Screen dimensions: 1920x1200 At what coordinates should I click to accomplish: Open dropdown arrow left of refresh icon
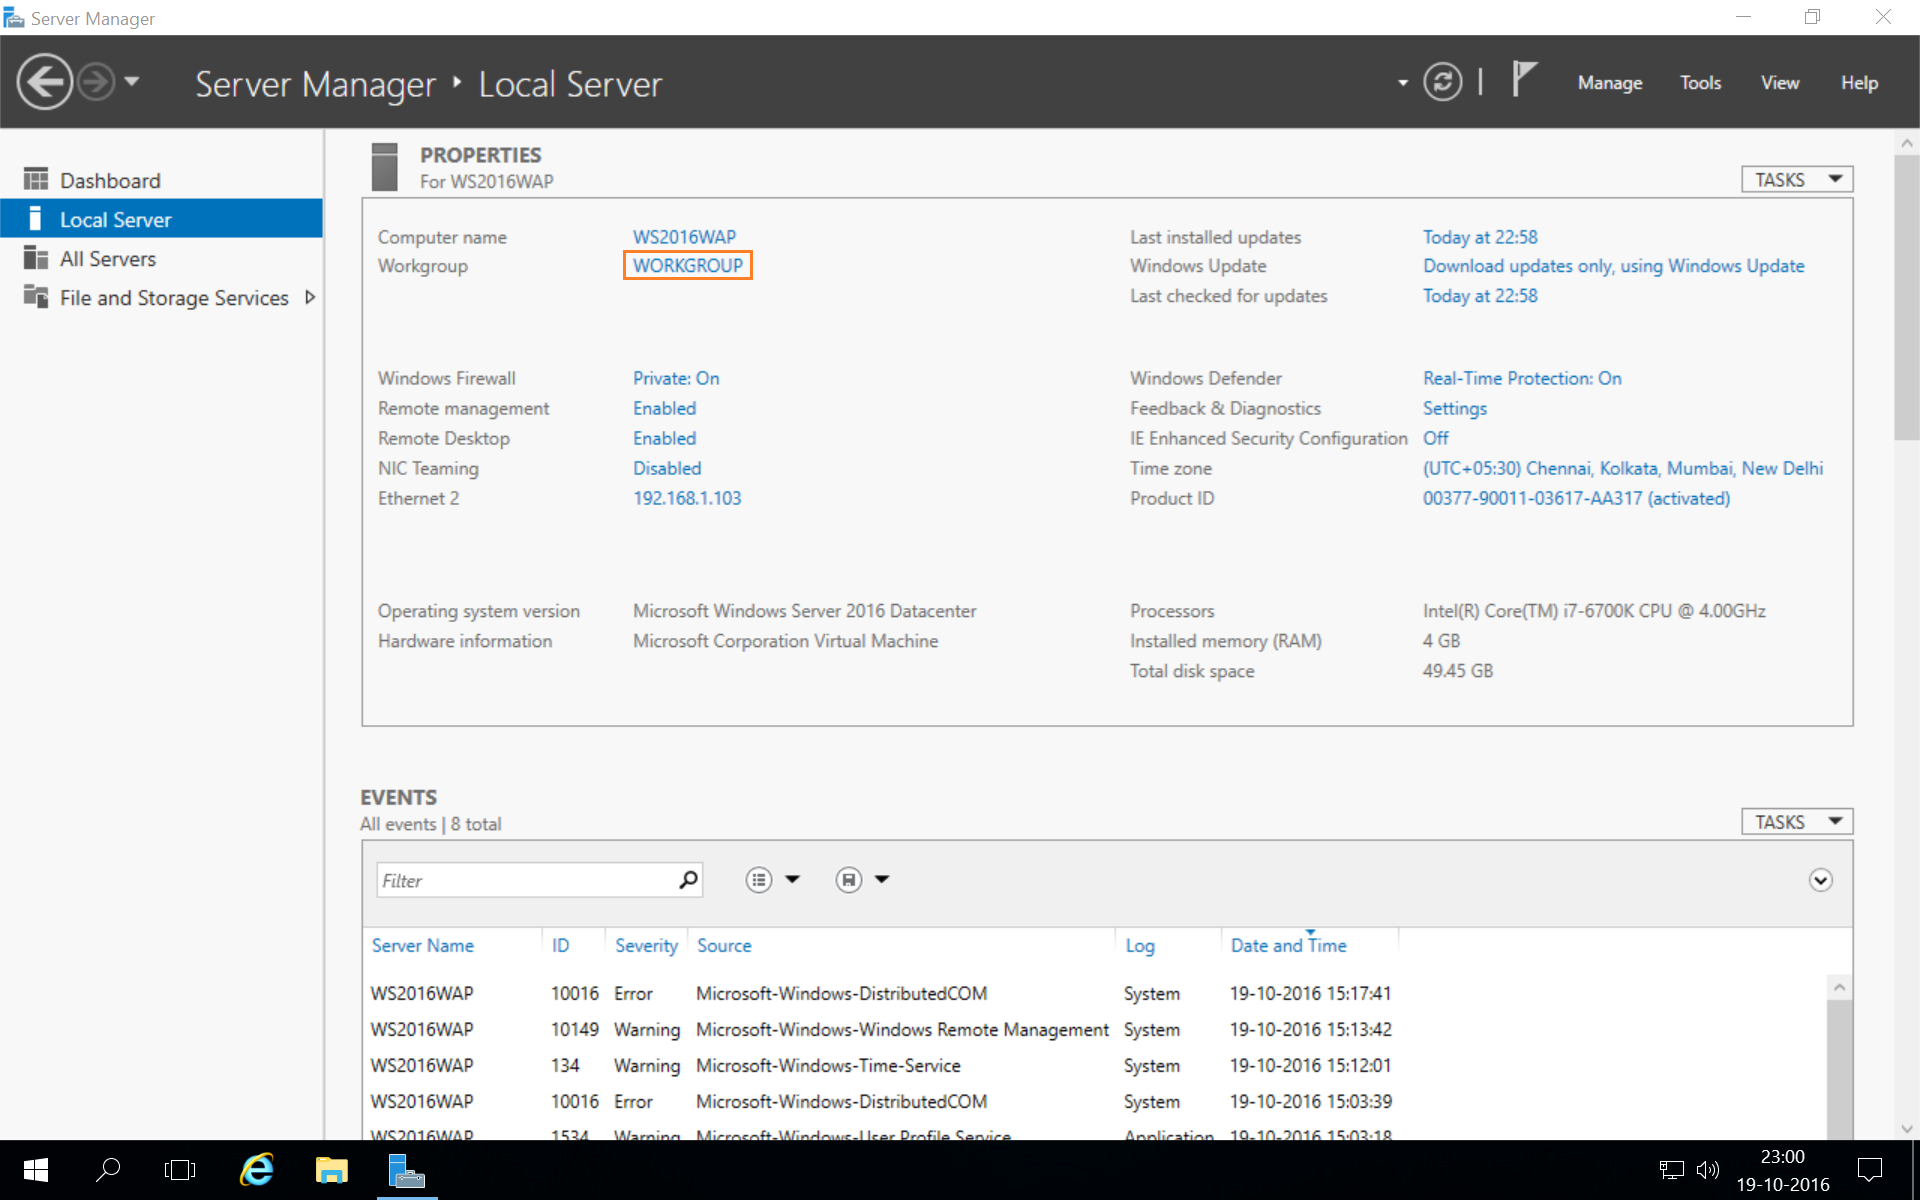[x=1402, y=83]
